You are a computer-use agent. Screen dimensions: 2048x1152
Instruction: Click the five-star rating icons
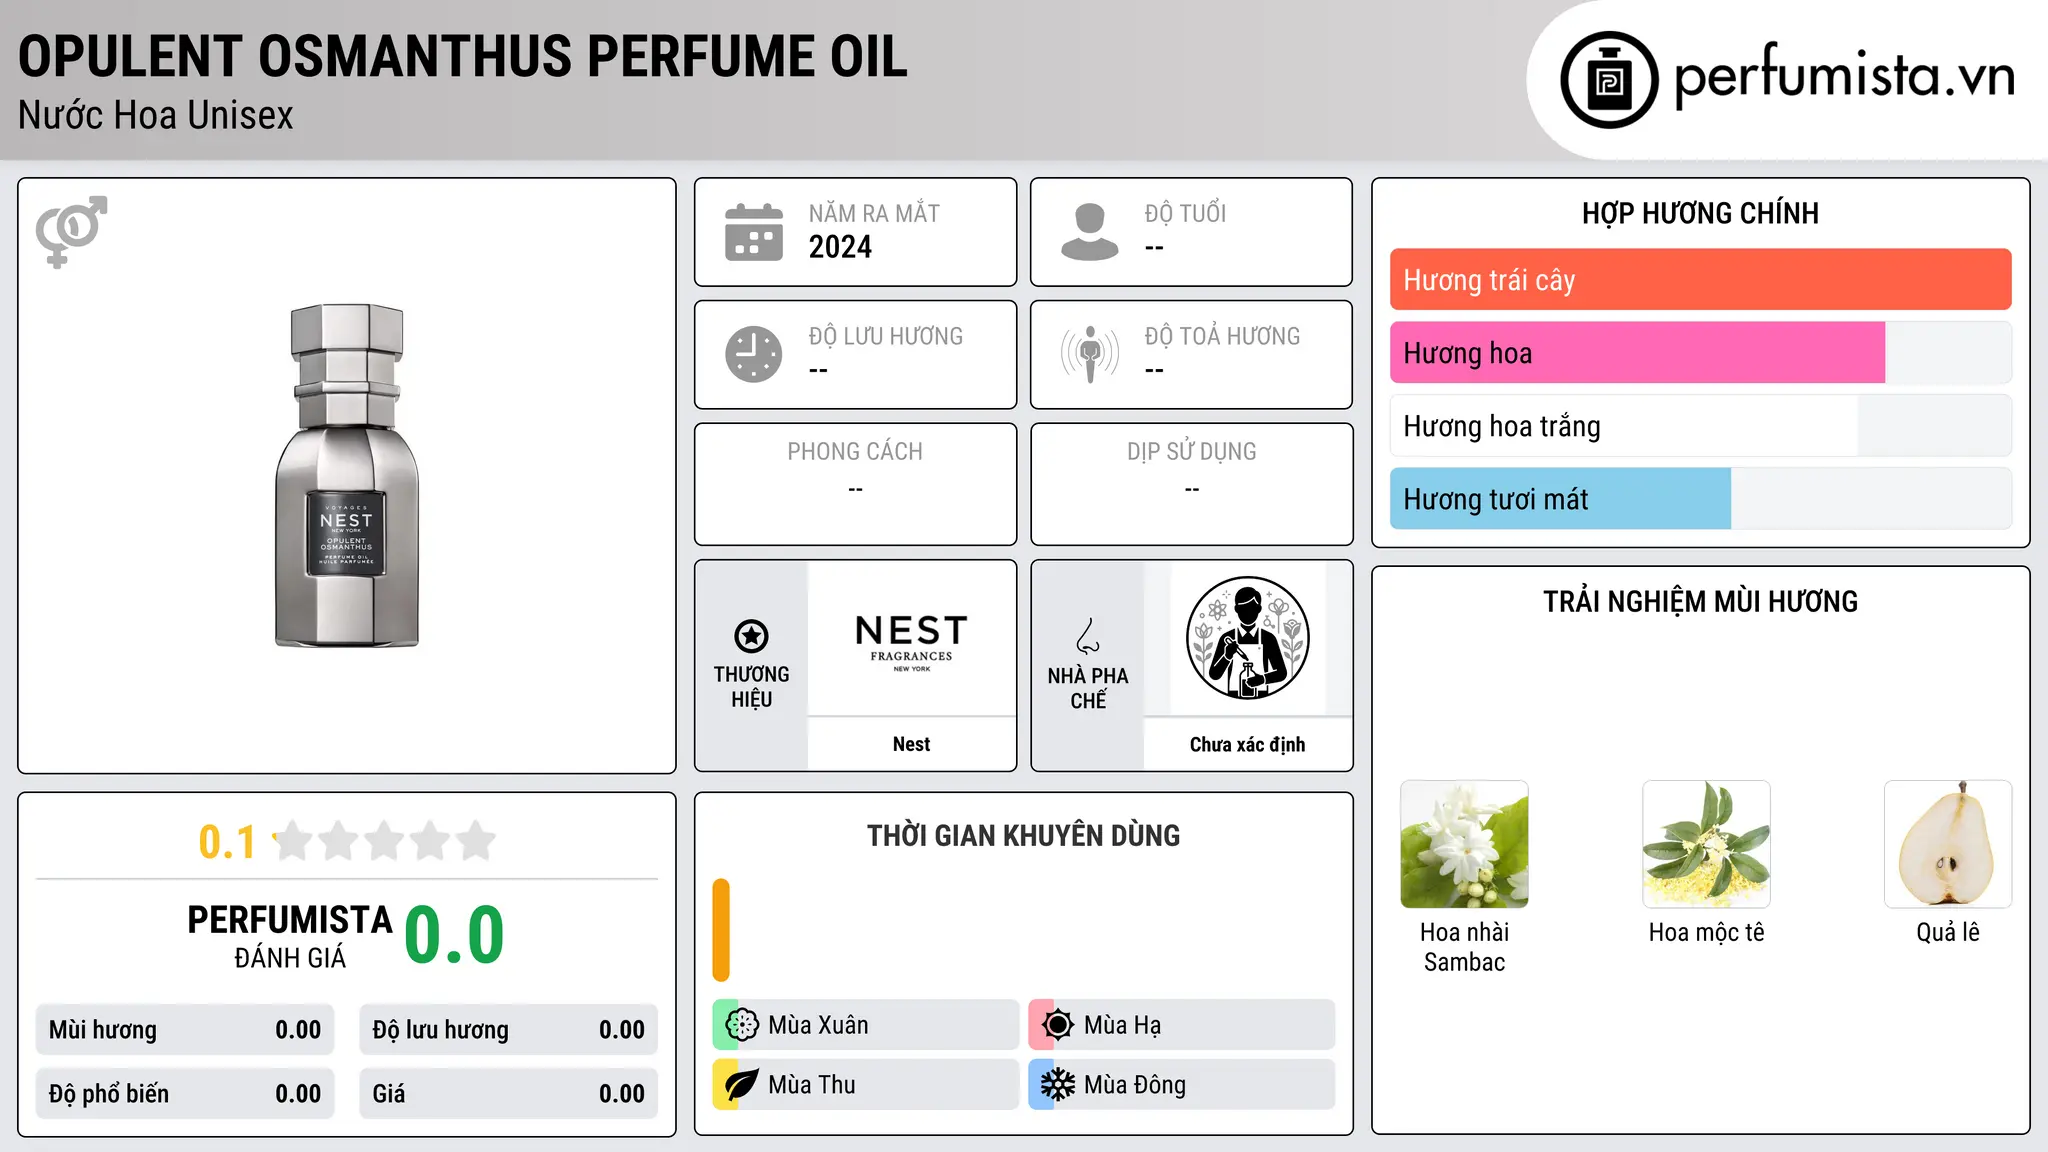click(x=385, y=841)
